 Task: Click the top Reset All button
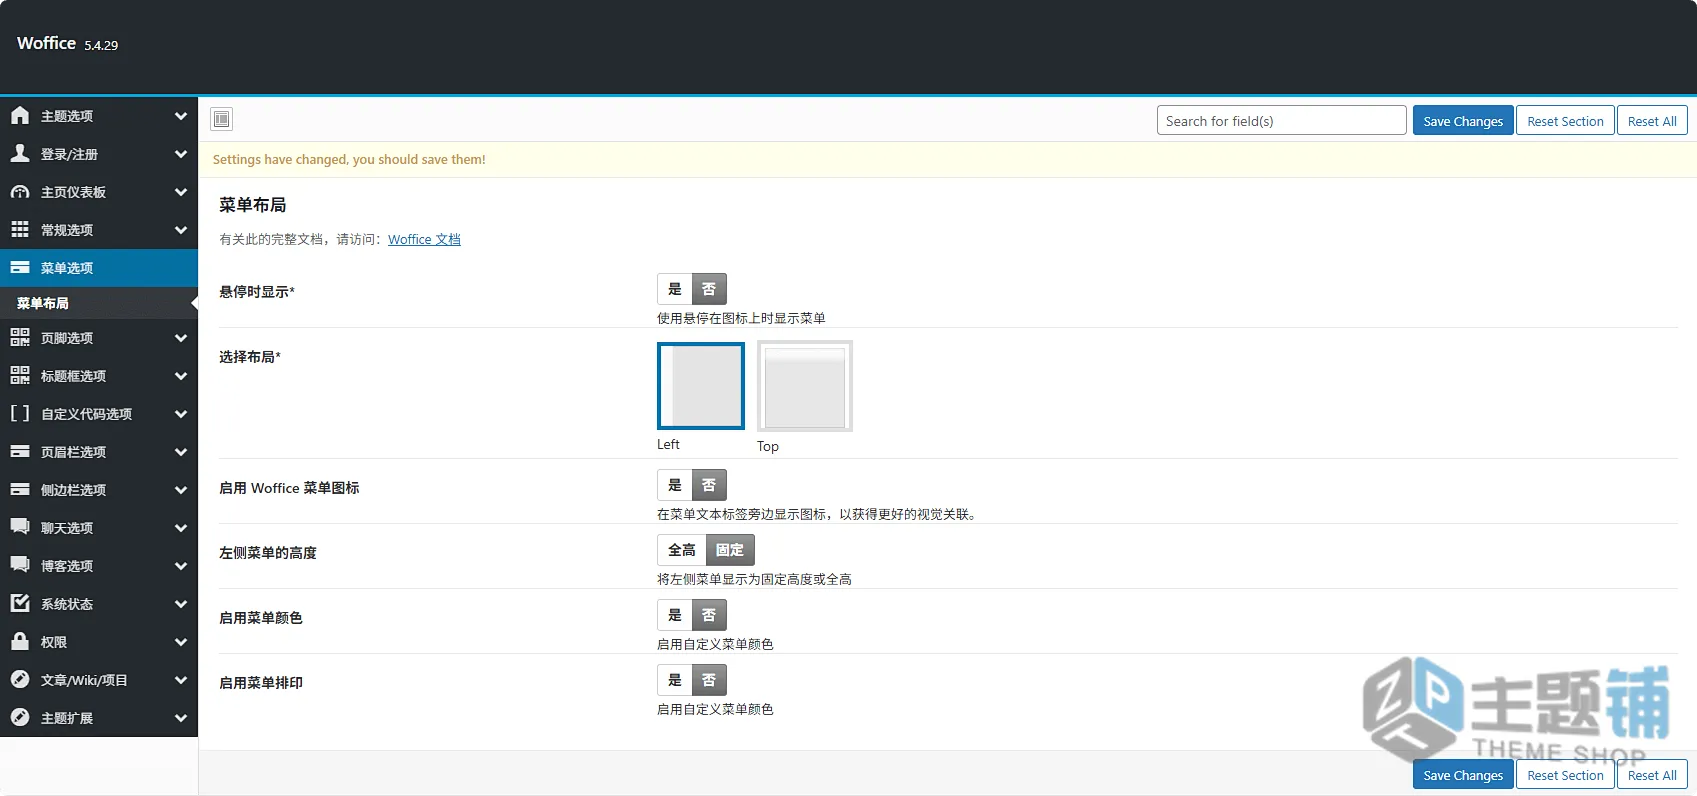click(1652, 121)
